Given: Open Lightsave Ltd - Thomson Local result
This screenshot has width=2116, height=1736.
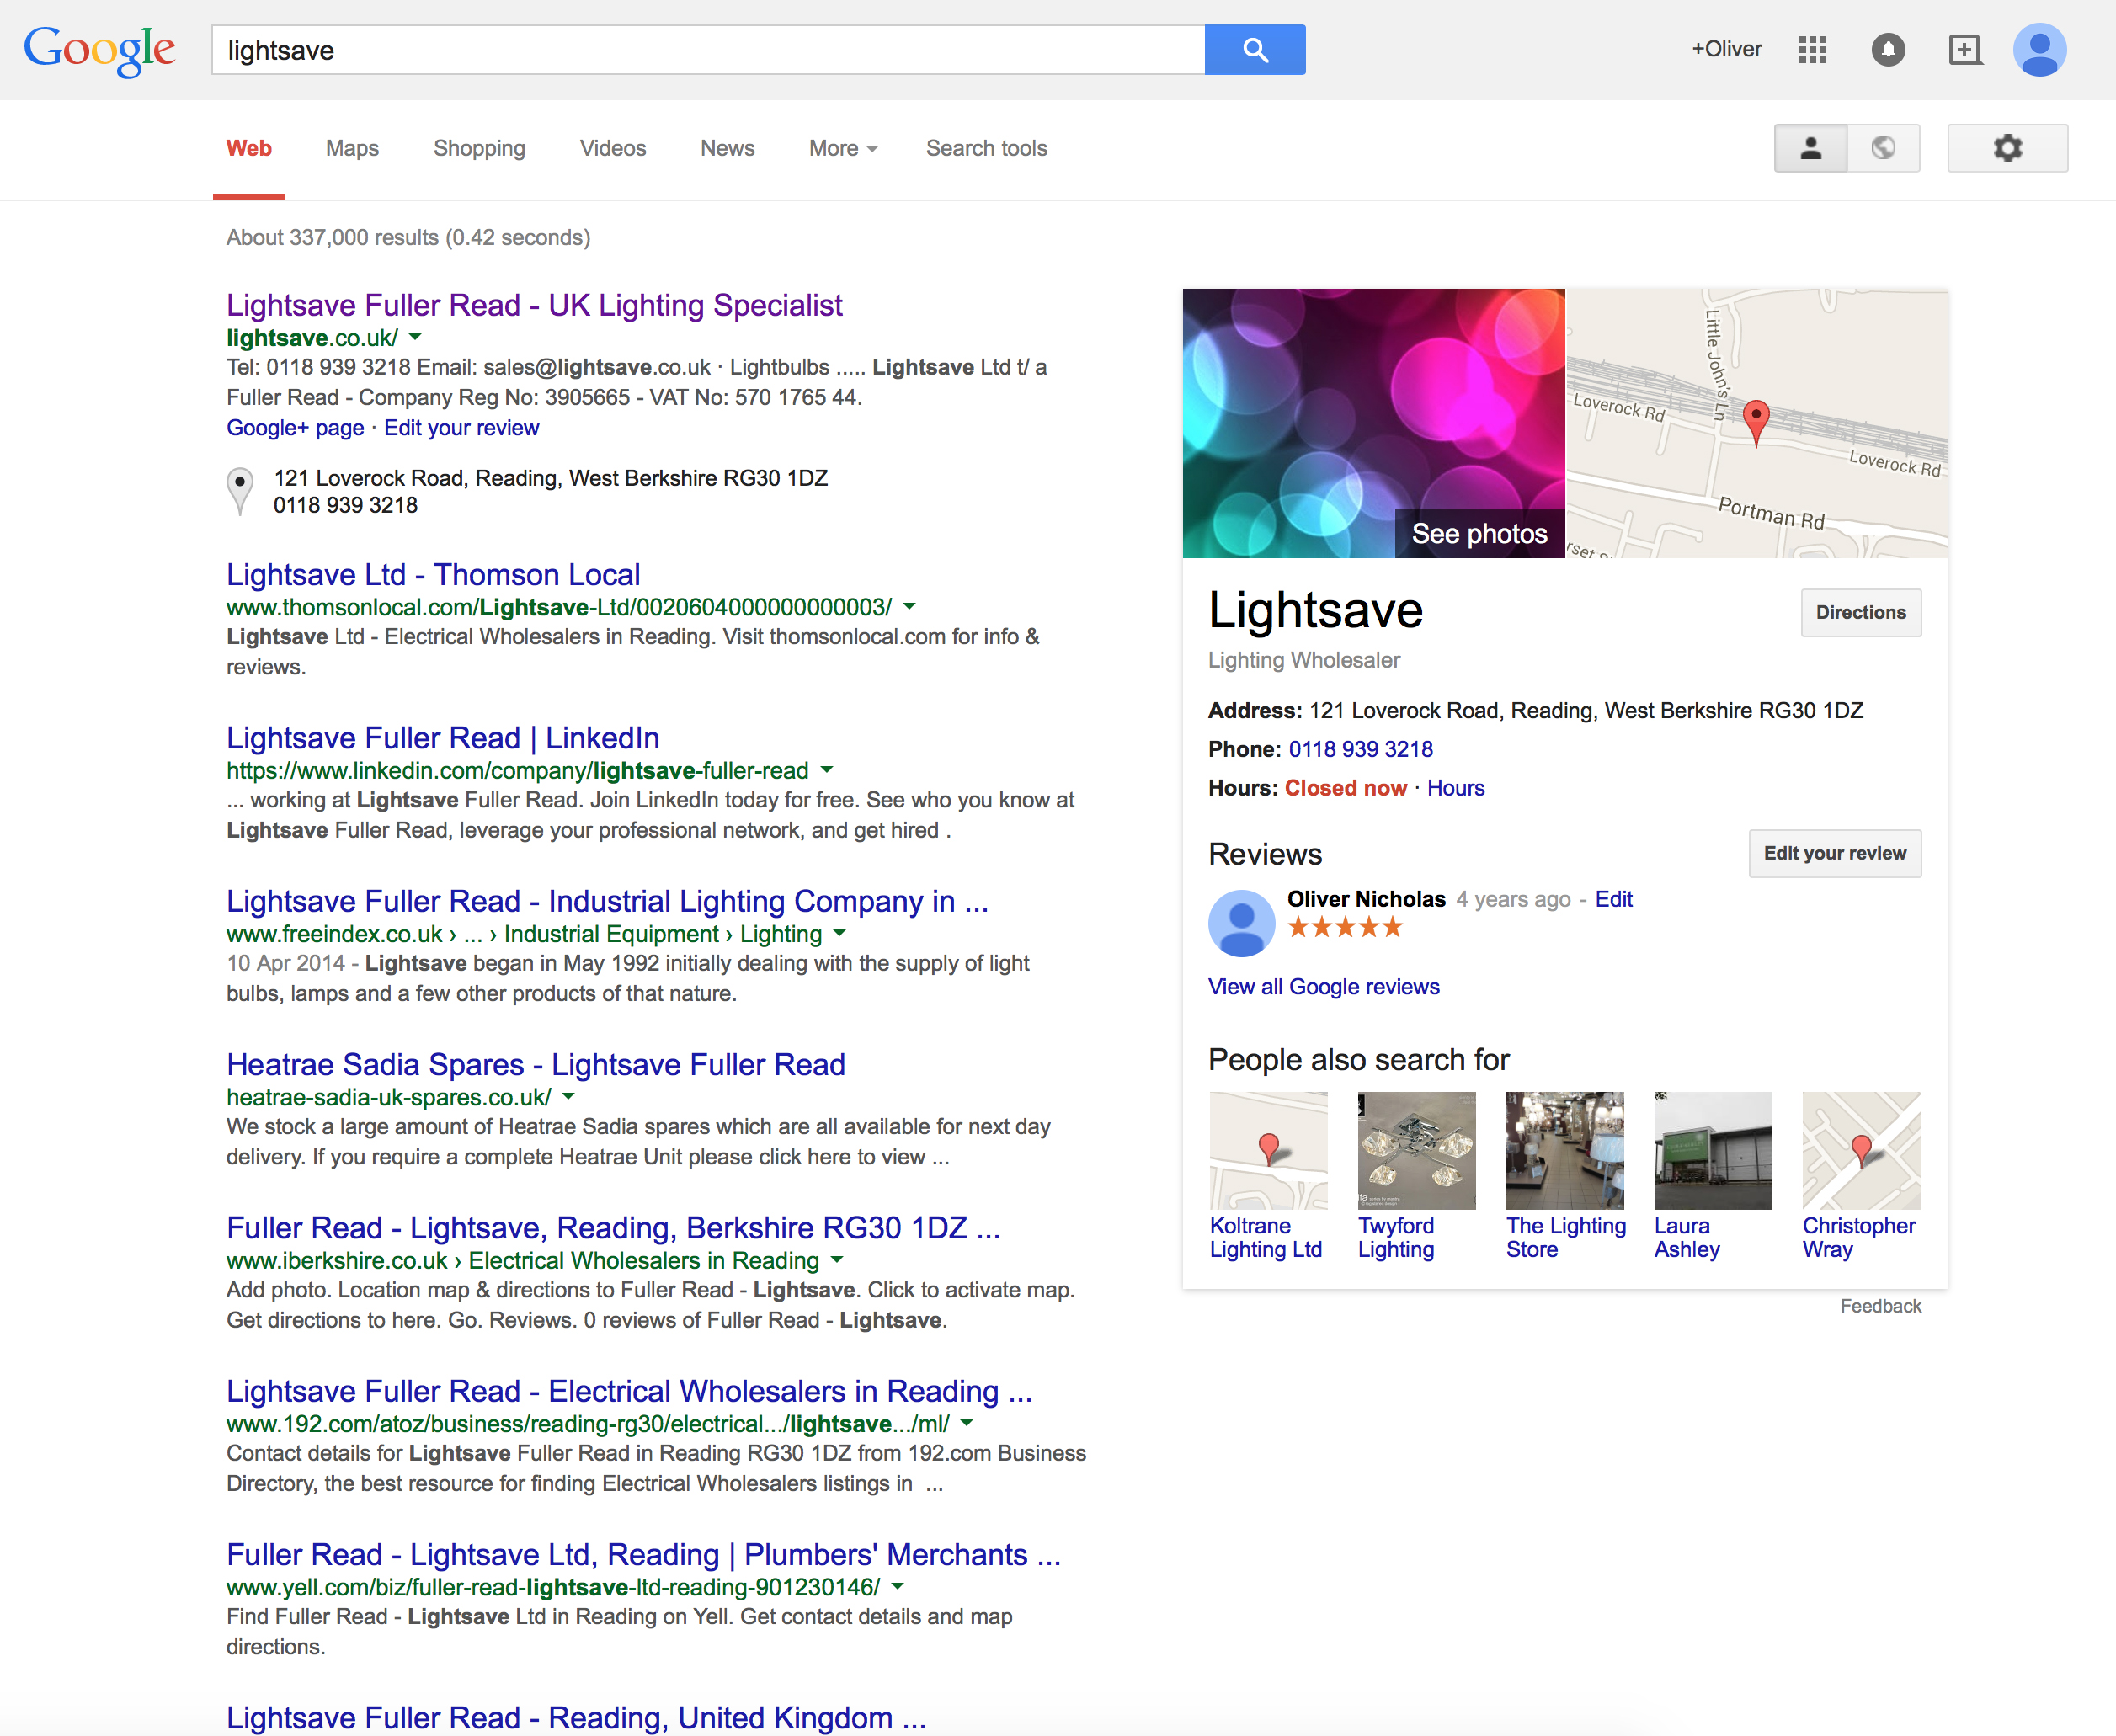Looking at the screenshot, I should point(433,575).
